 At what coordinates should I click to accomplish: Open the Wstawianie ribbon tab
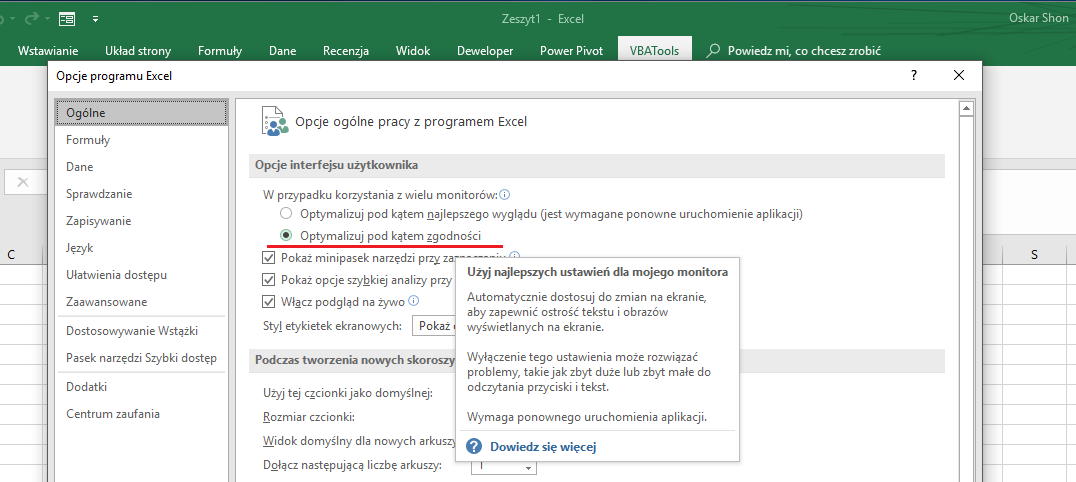point(48,50)
